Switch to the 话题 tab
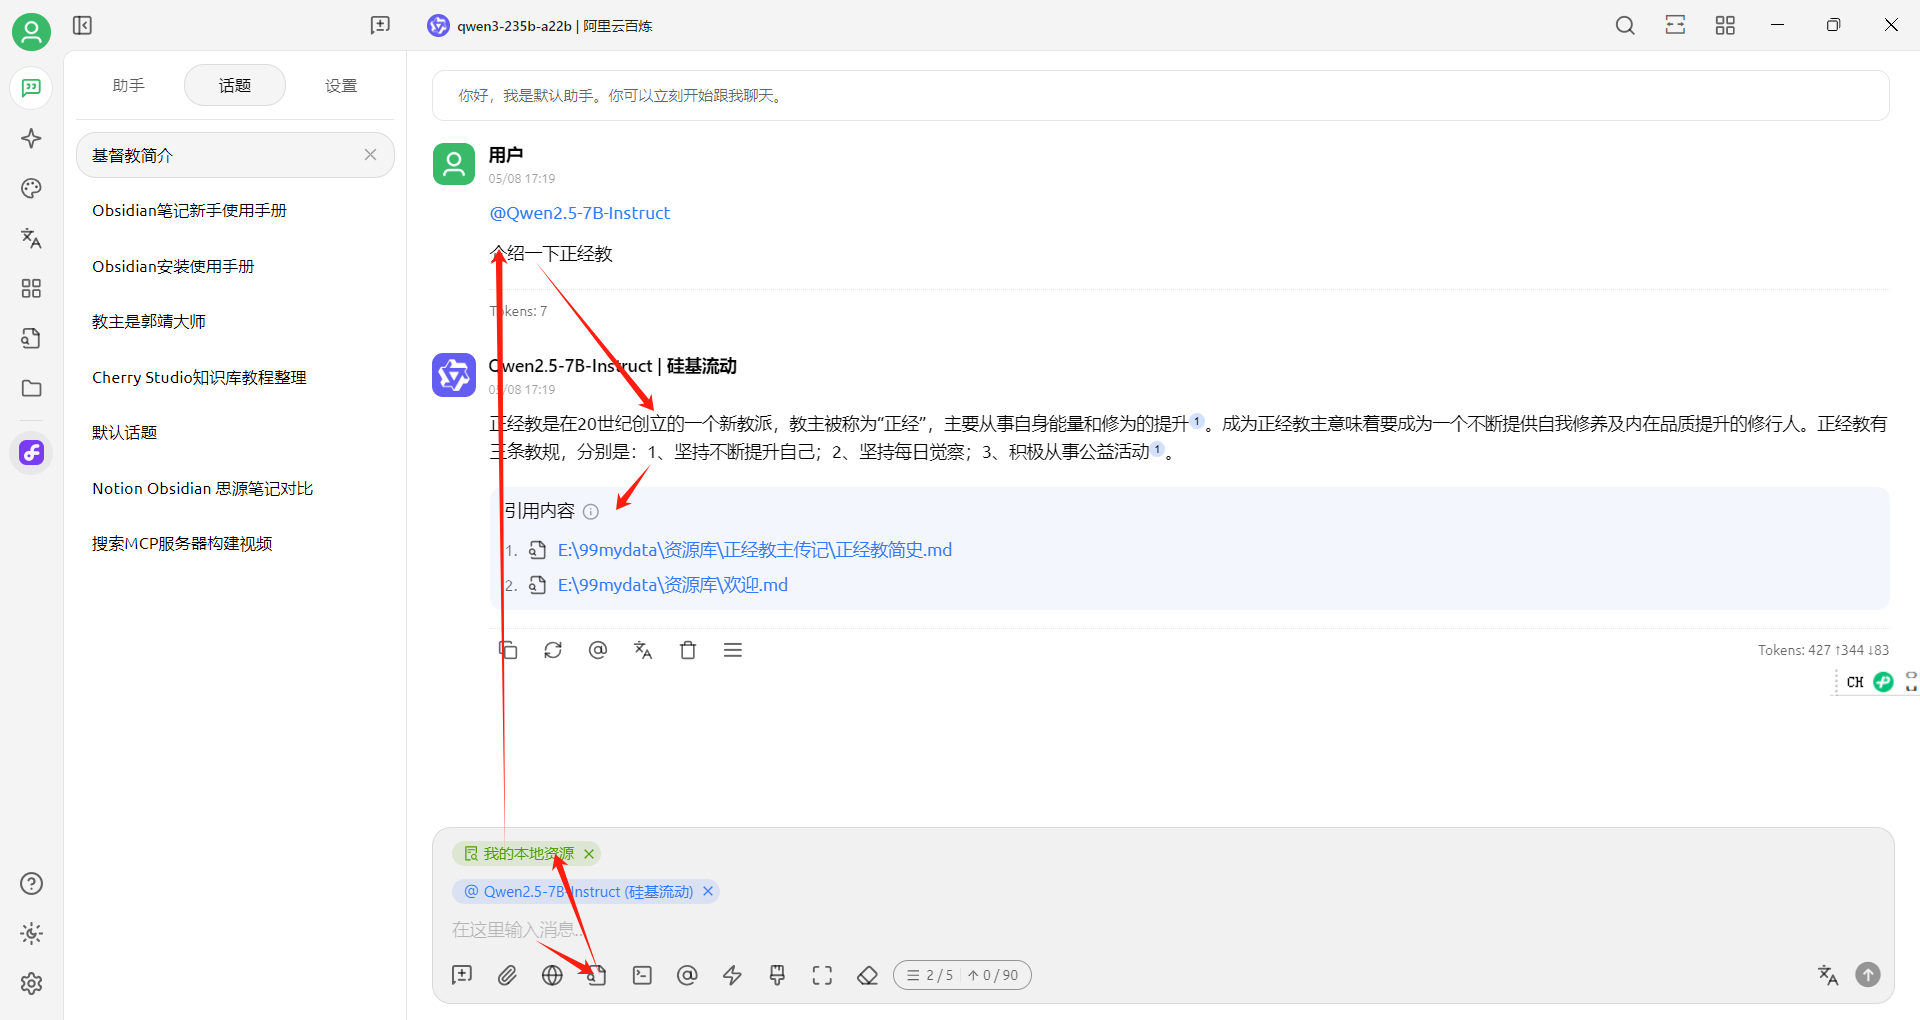Viewport: 1920px width, 1020px height. [235, 86]
